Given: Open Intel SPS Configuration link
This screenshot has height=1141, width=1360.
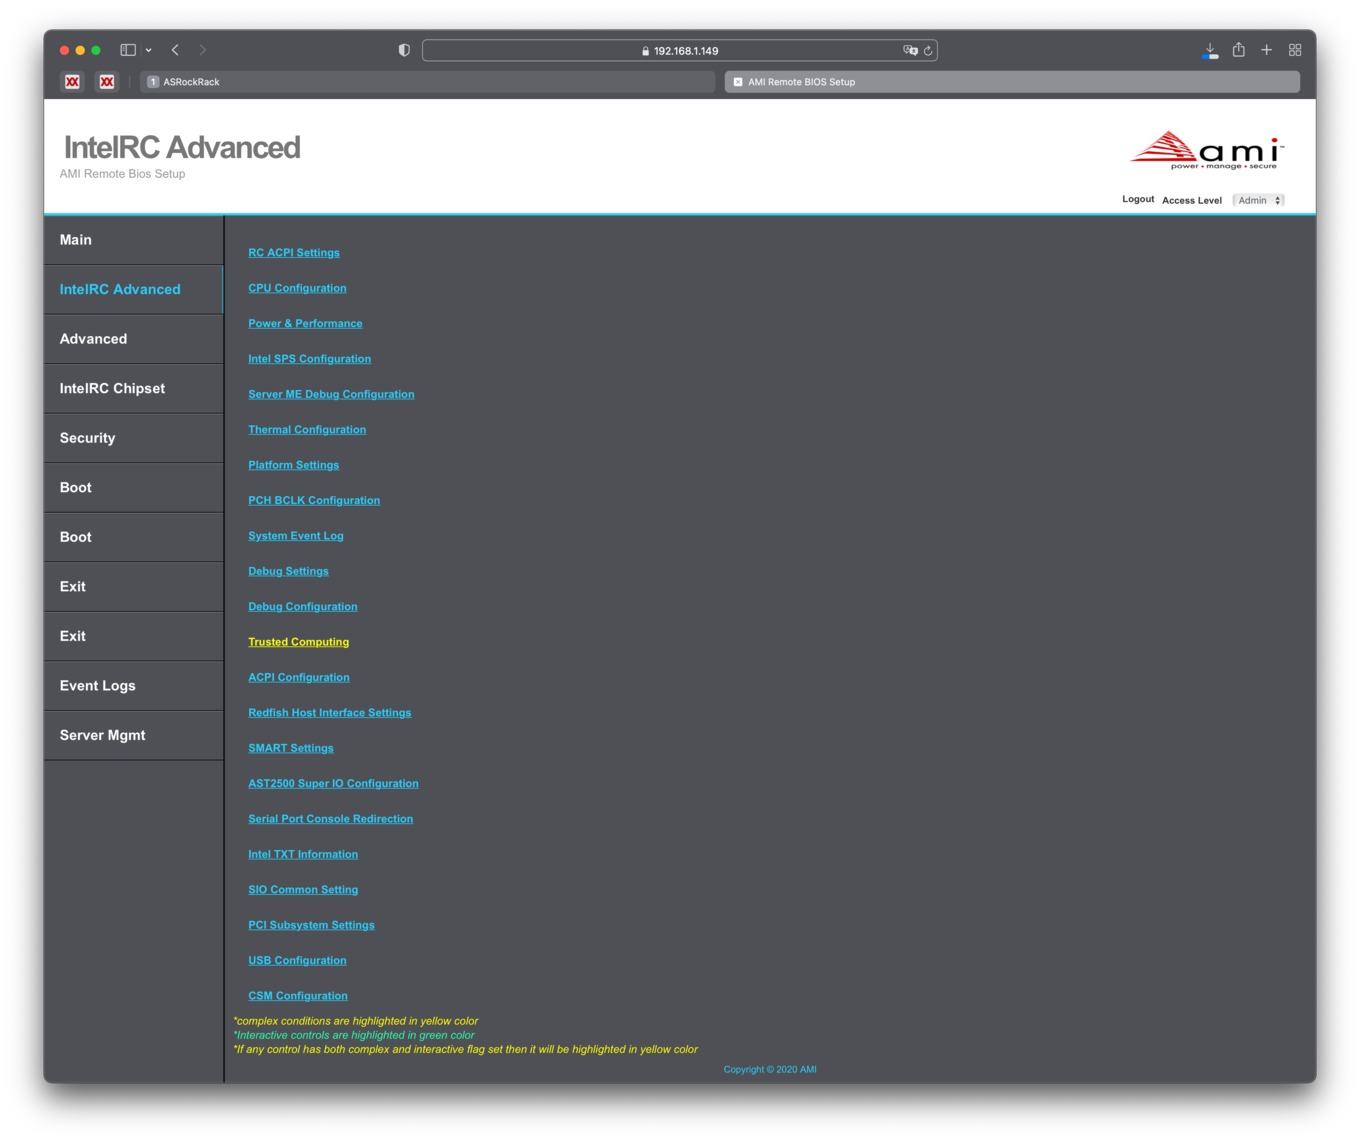Looking at the screenshot, I should point(309,359).
